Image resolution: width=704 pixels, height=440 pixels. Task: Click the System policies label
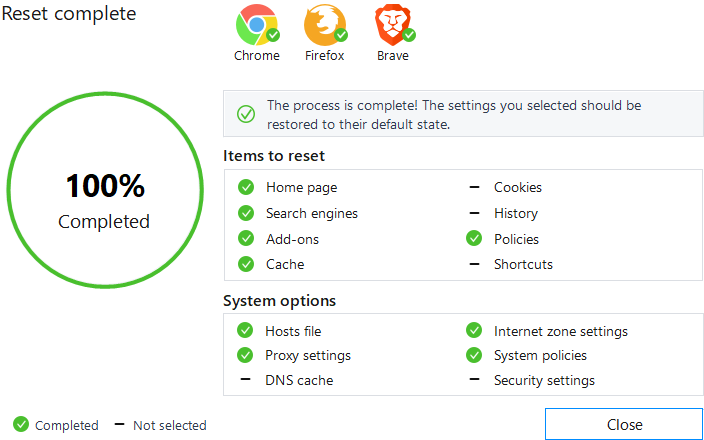(x=540, y=356)
